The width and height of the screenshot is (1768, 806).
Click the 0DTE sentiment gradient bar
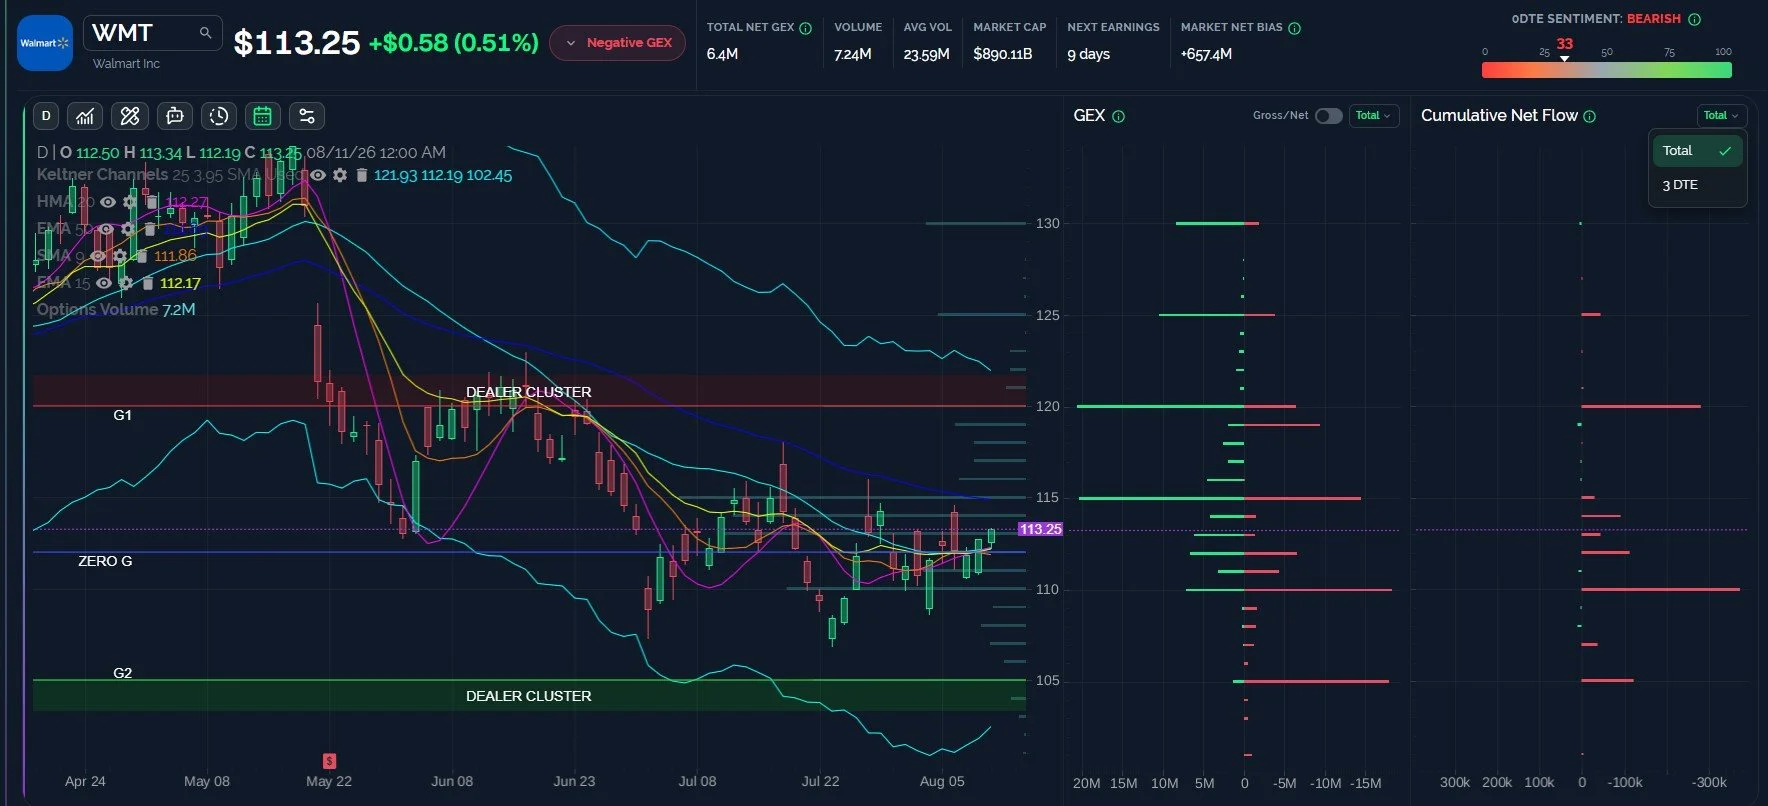(1606, 70)
